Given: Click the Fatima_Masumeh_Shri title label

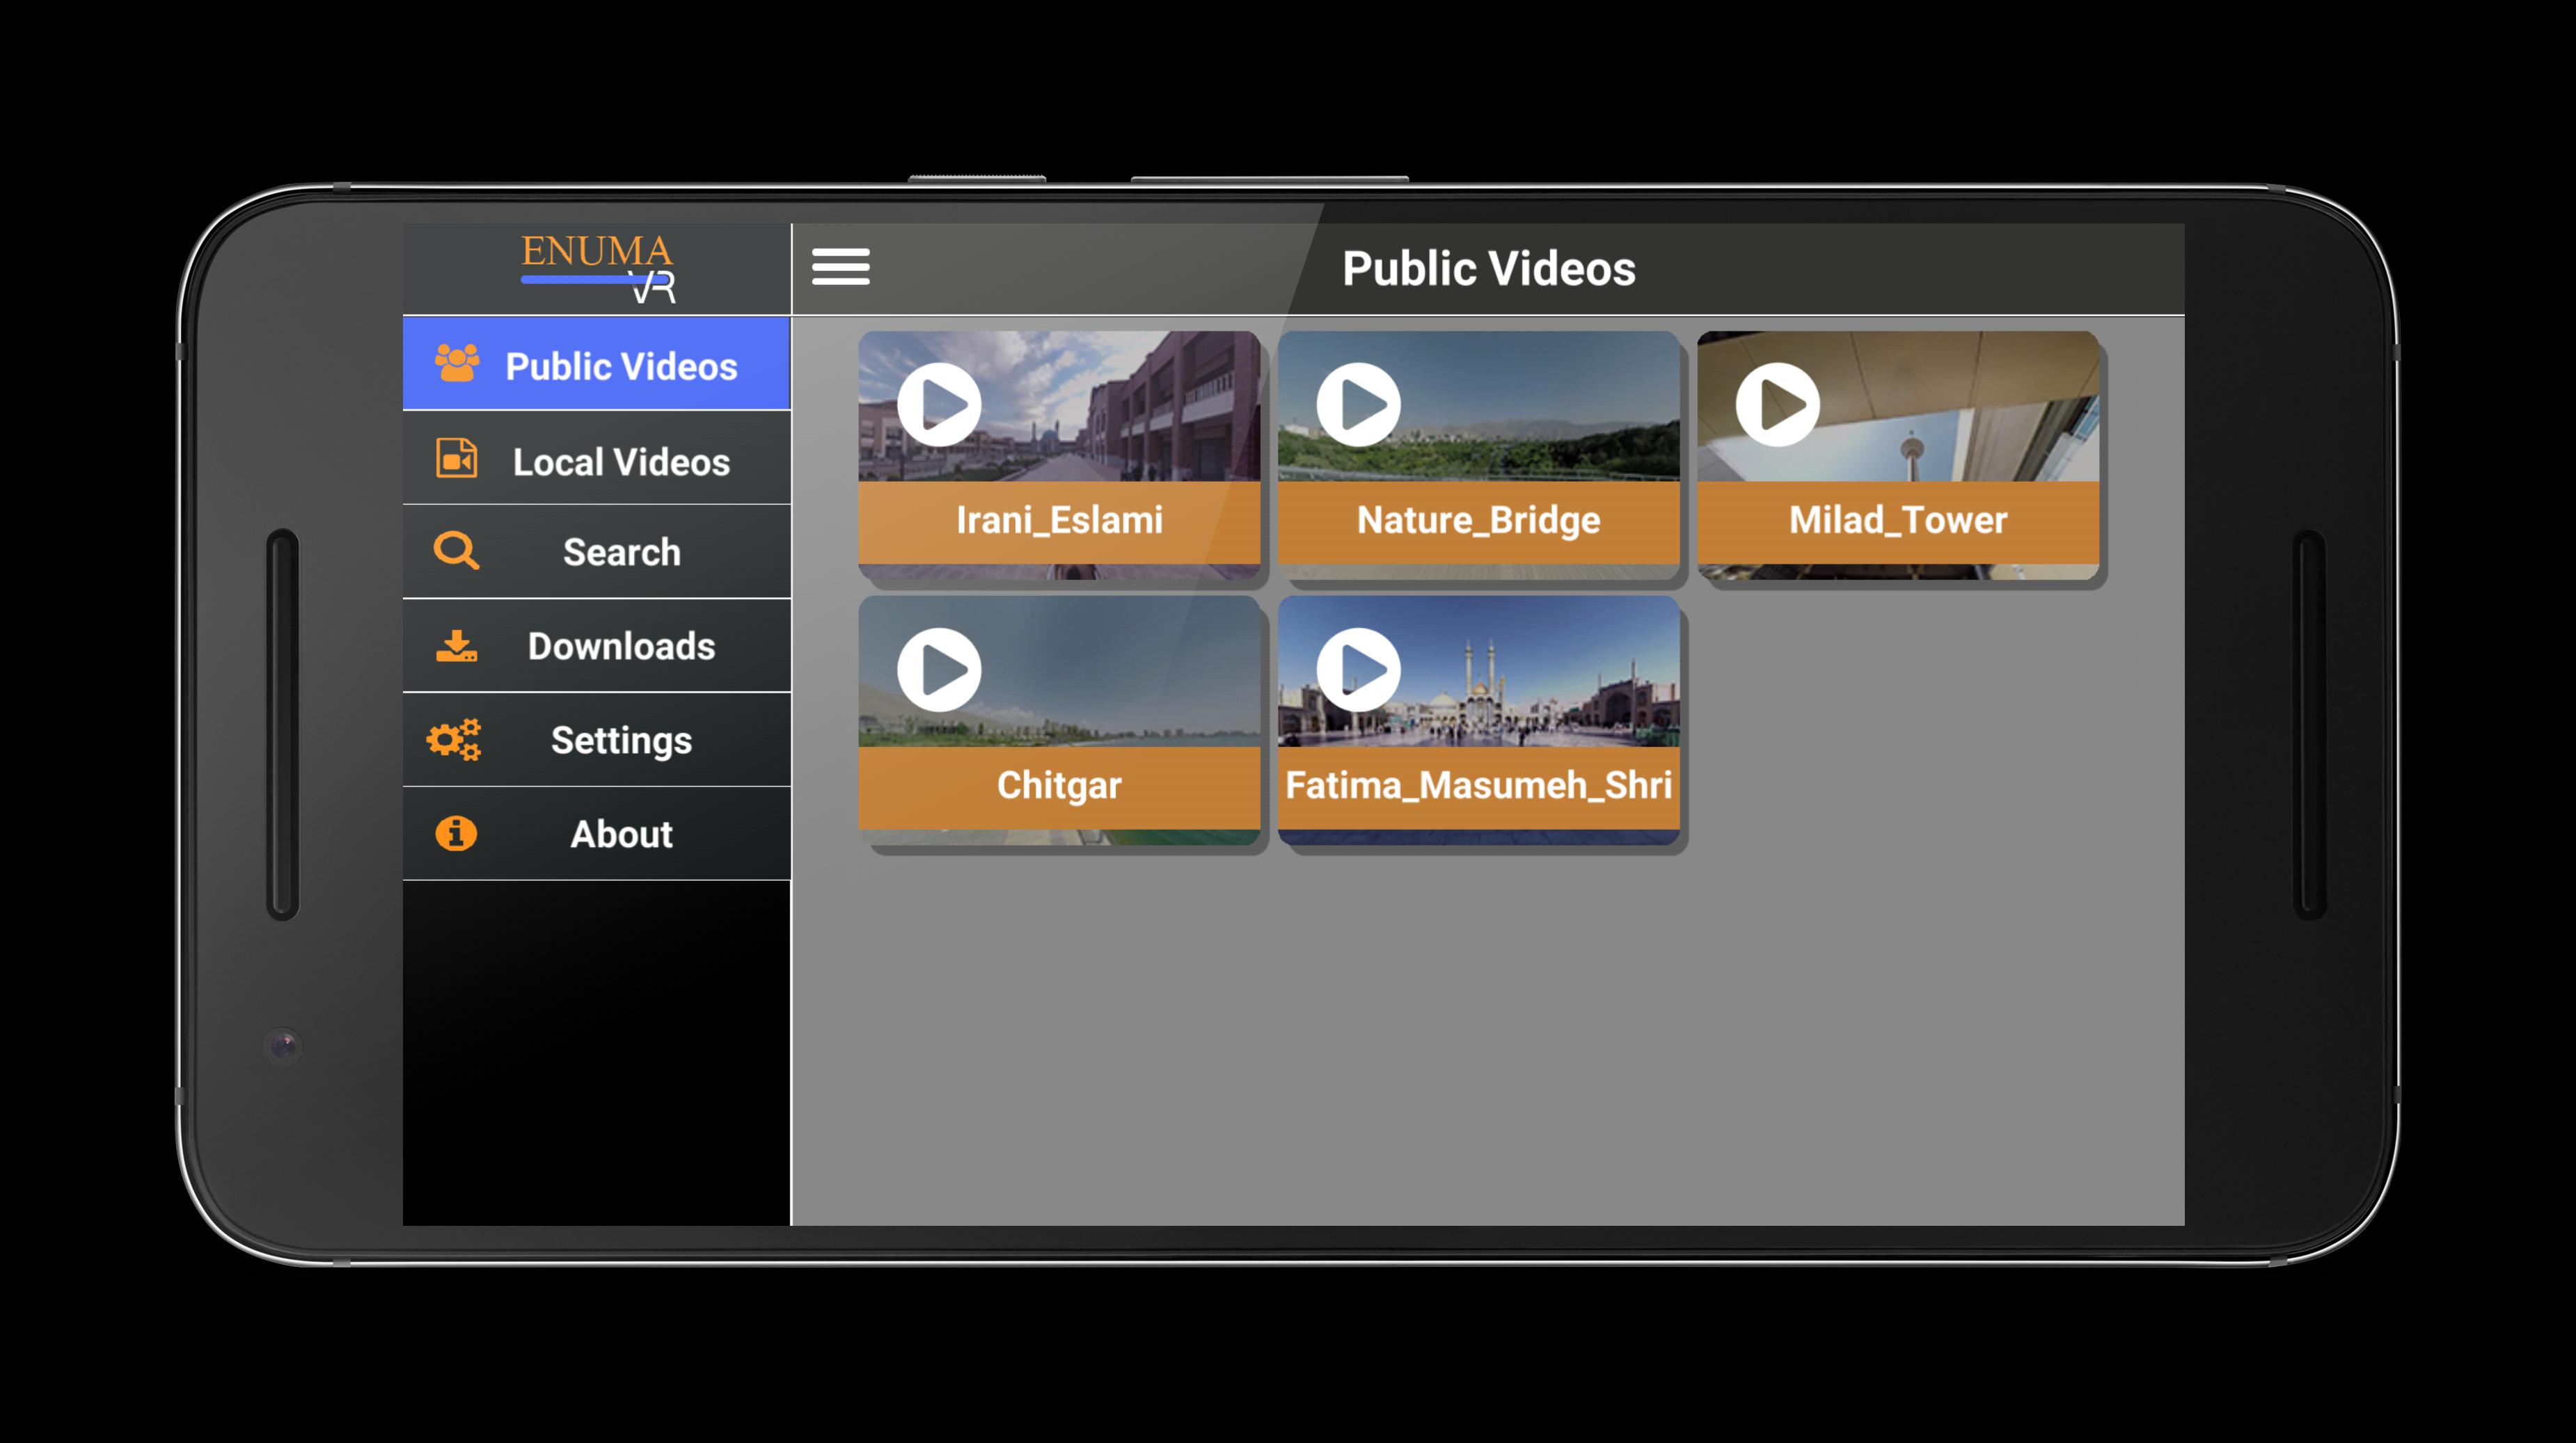Looking at the screenshot, I should click(x=1478, y=786).
